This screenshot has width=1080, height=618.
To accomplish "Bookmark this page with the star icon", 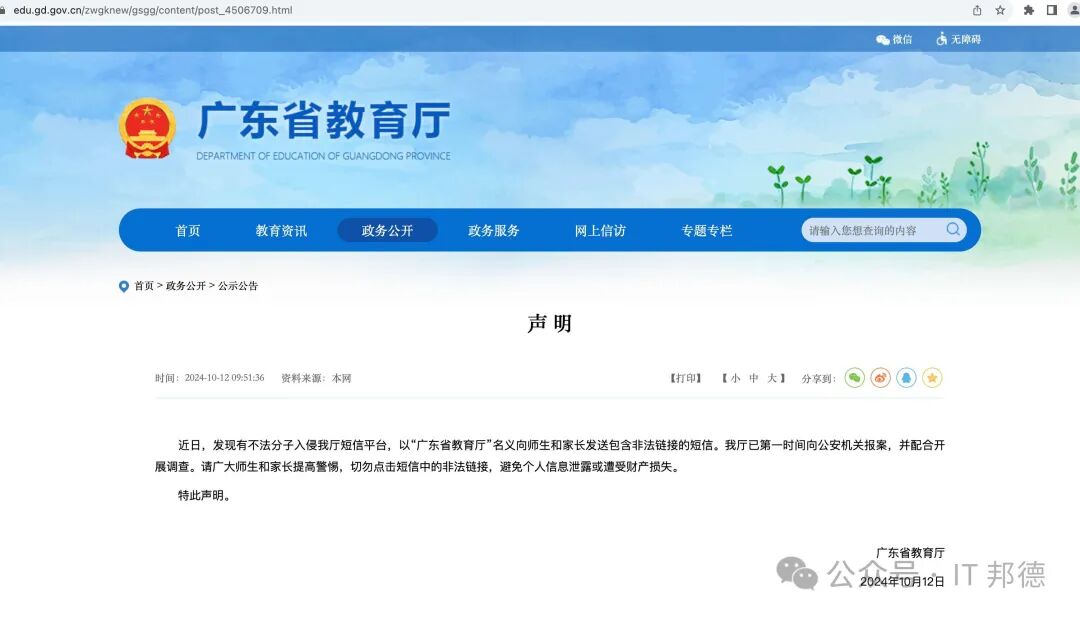I will 1000,10.
